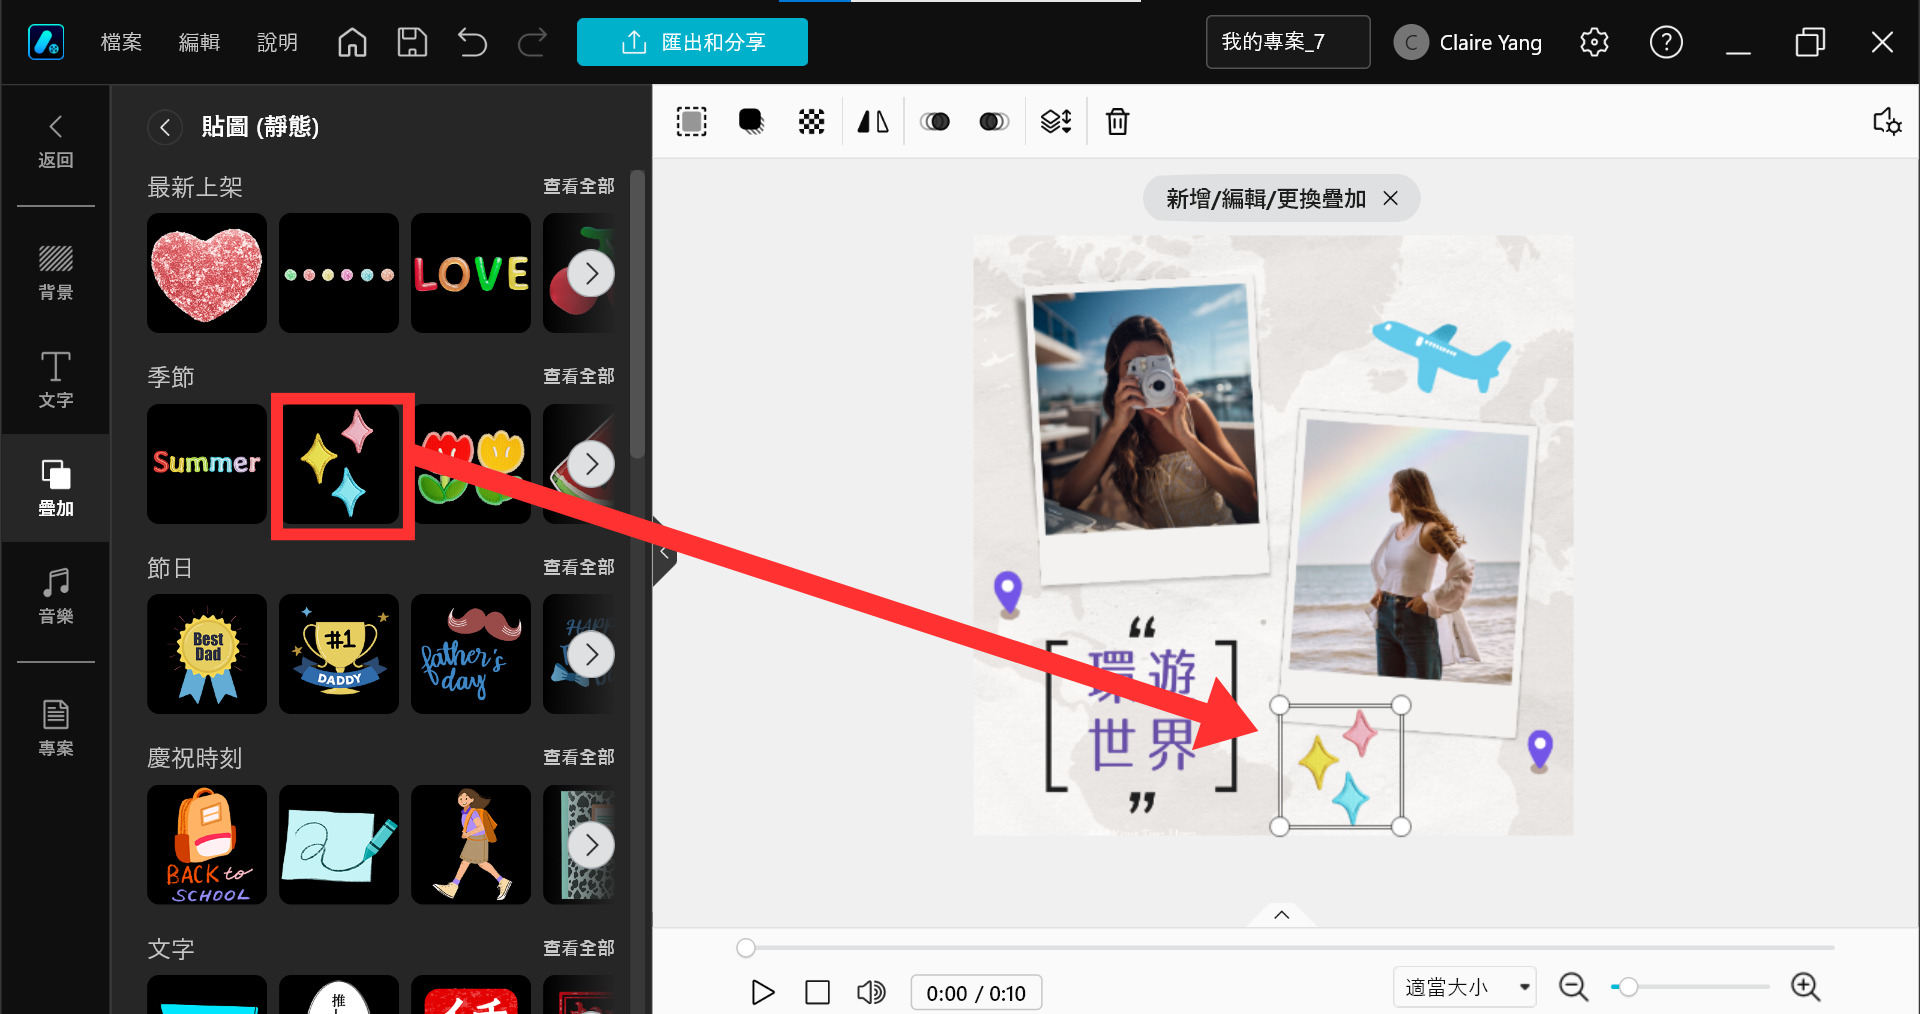
Task: Select the walking girl sticker
Action: (471, 845)
